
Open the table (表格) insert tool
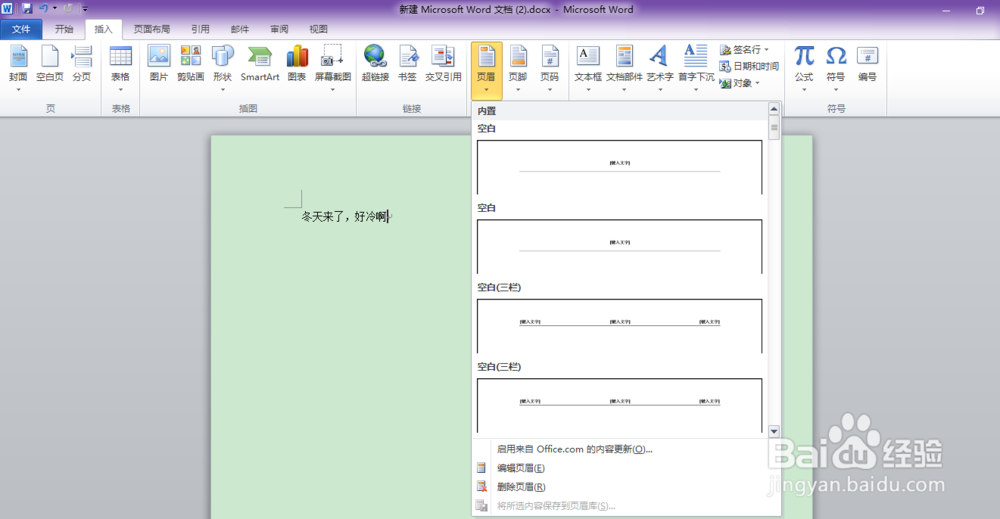121,68
